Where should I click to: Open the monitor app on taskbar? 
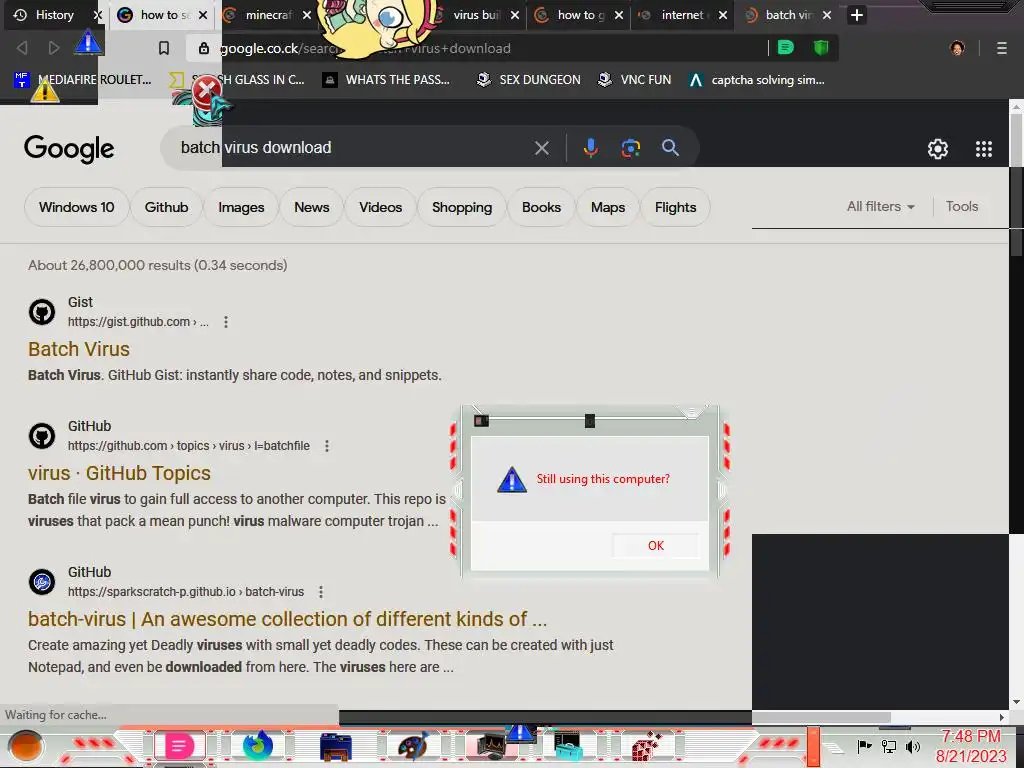point(491,747)
